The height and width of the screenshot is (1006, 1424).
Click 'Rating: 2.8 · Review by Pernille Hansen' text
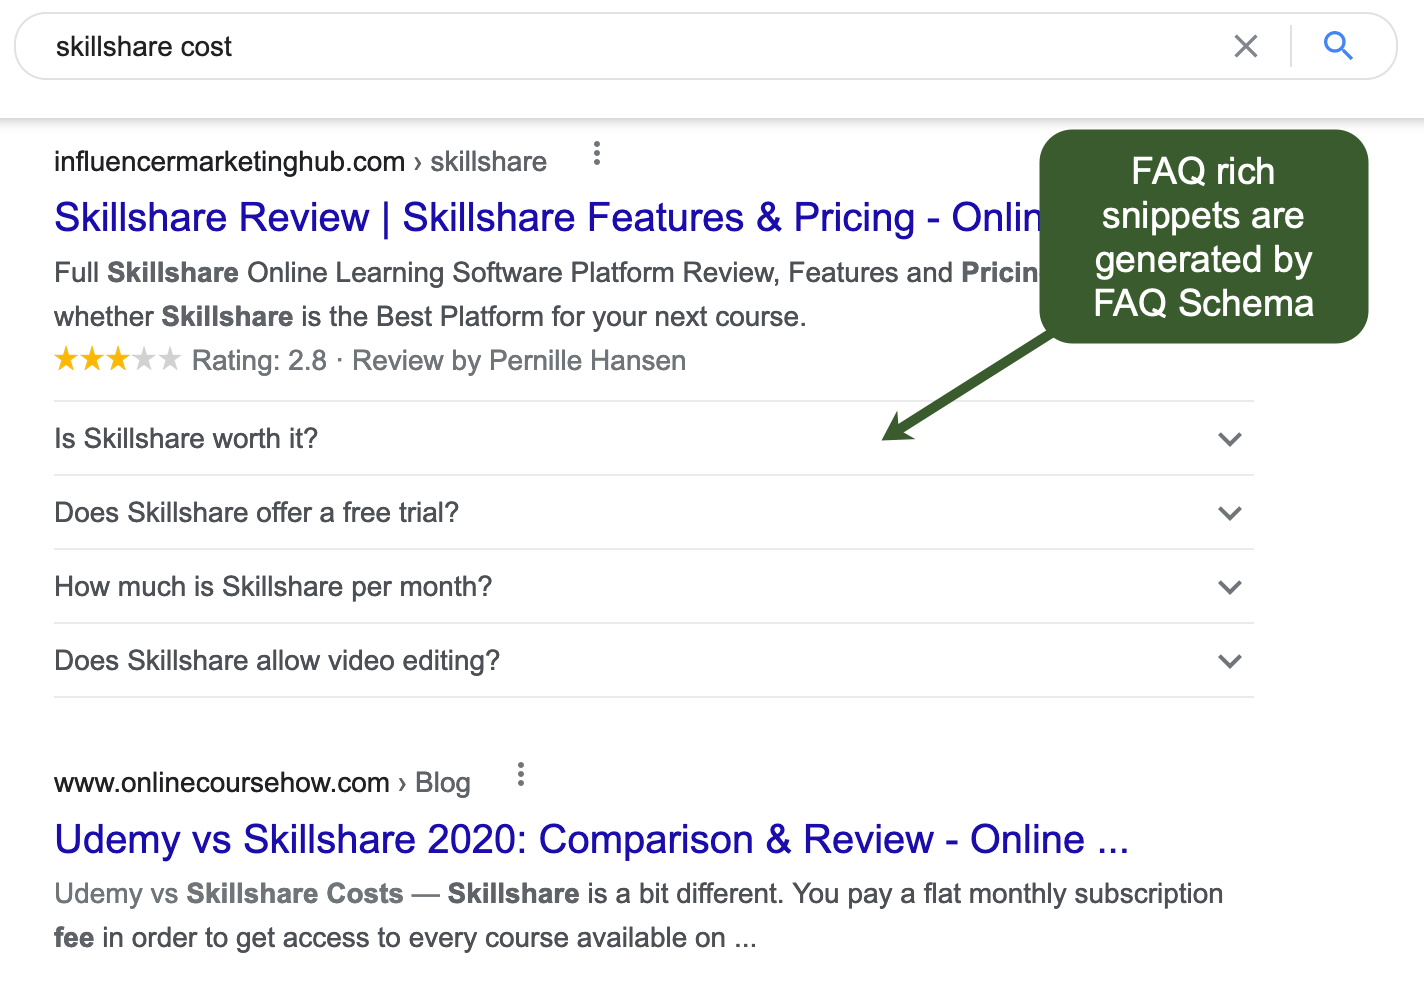click(439, 361)
